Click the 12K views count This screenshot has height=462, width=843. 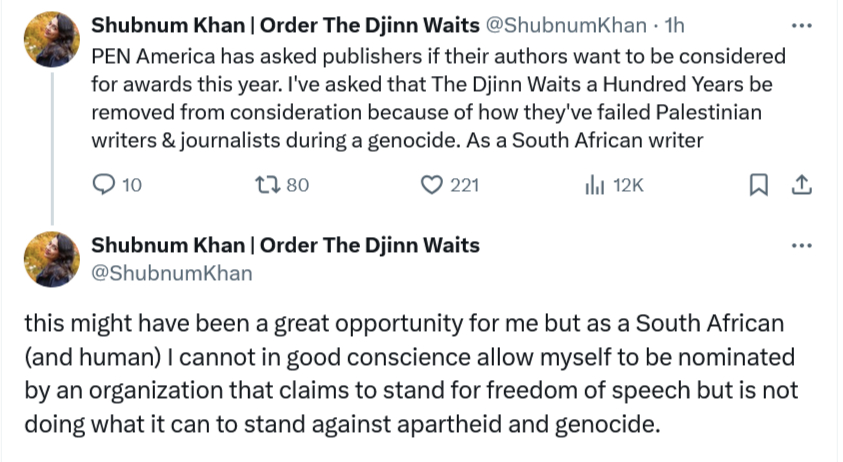[x=628, y=185]
